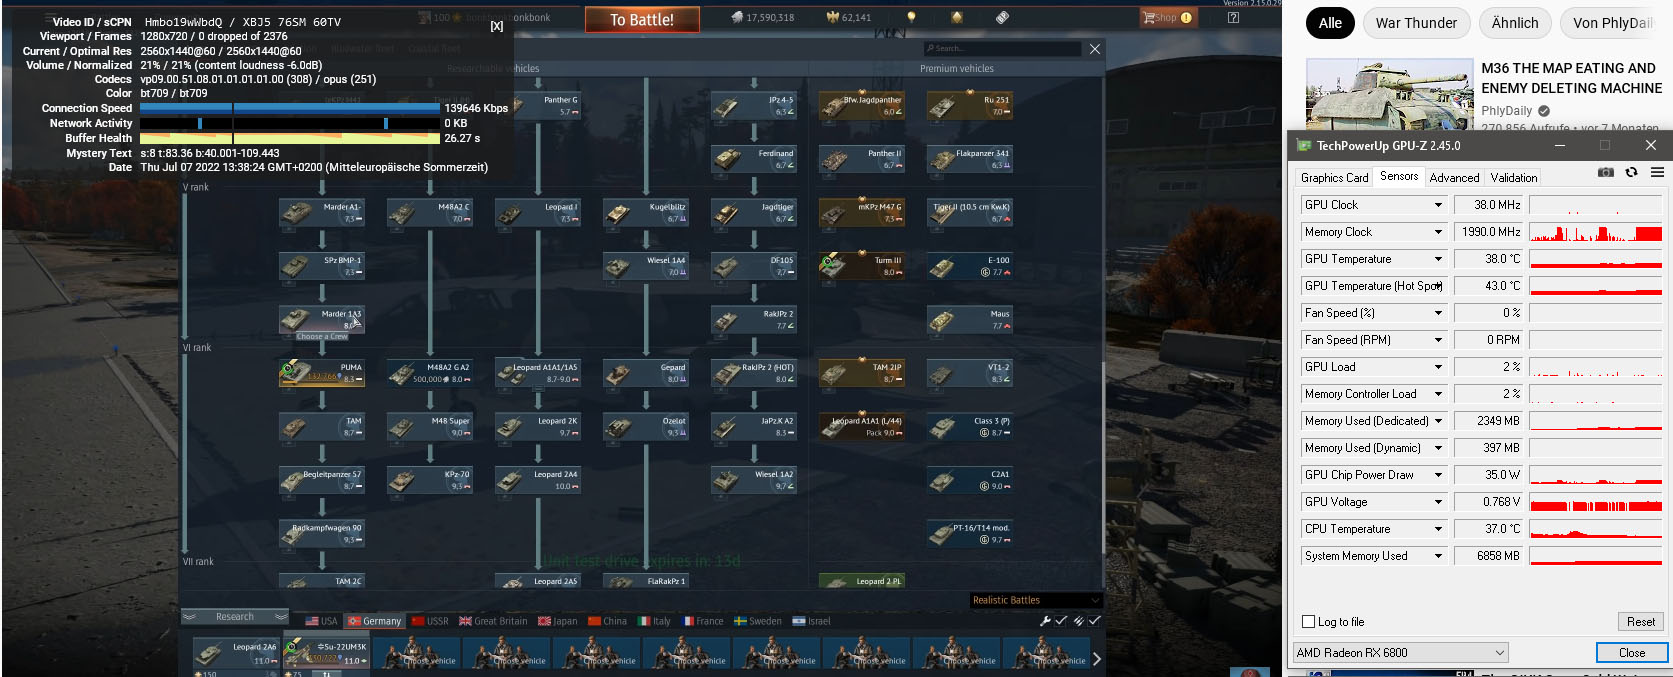
Task: Click the Silver Lions currency icon
Action: tap(737, 17)
